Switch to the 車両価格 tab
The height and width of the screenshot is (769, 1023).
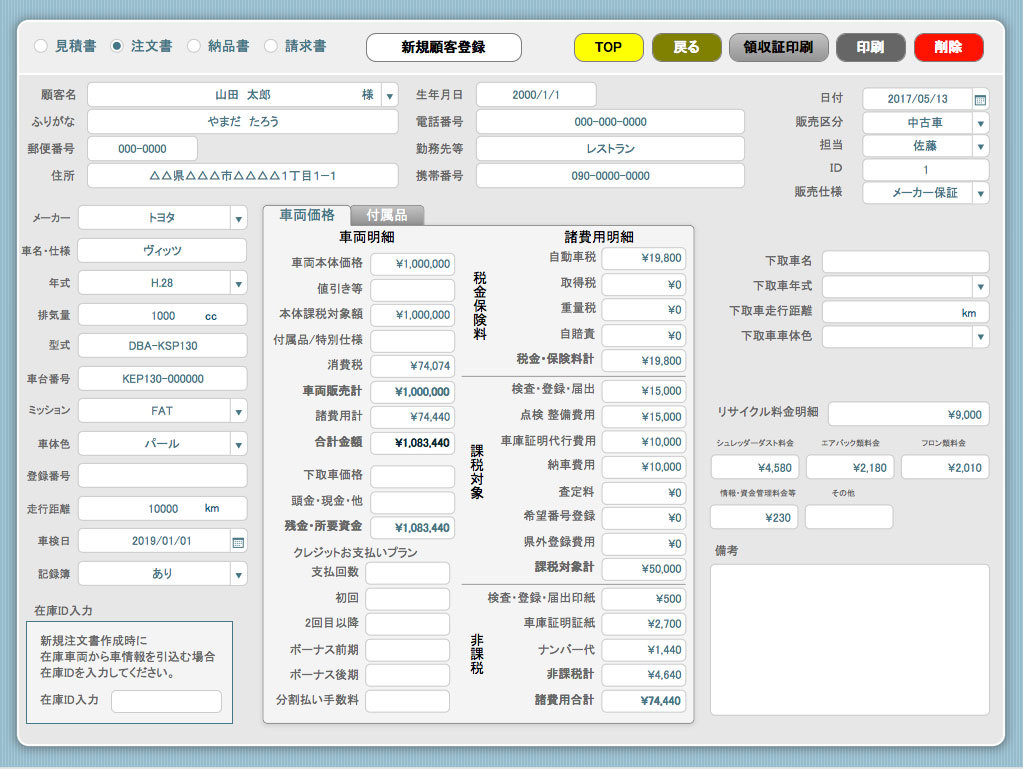pos(307,215)
